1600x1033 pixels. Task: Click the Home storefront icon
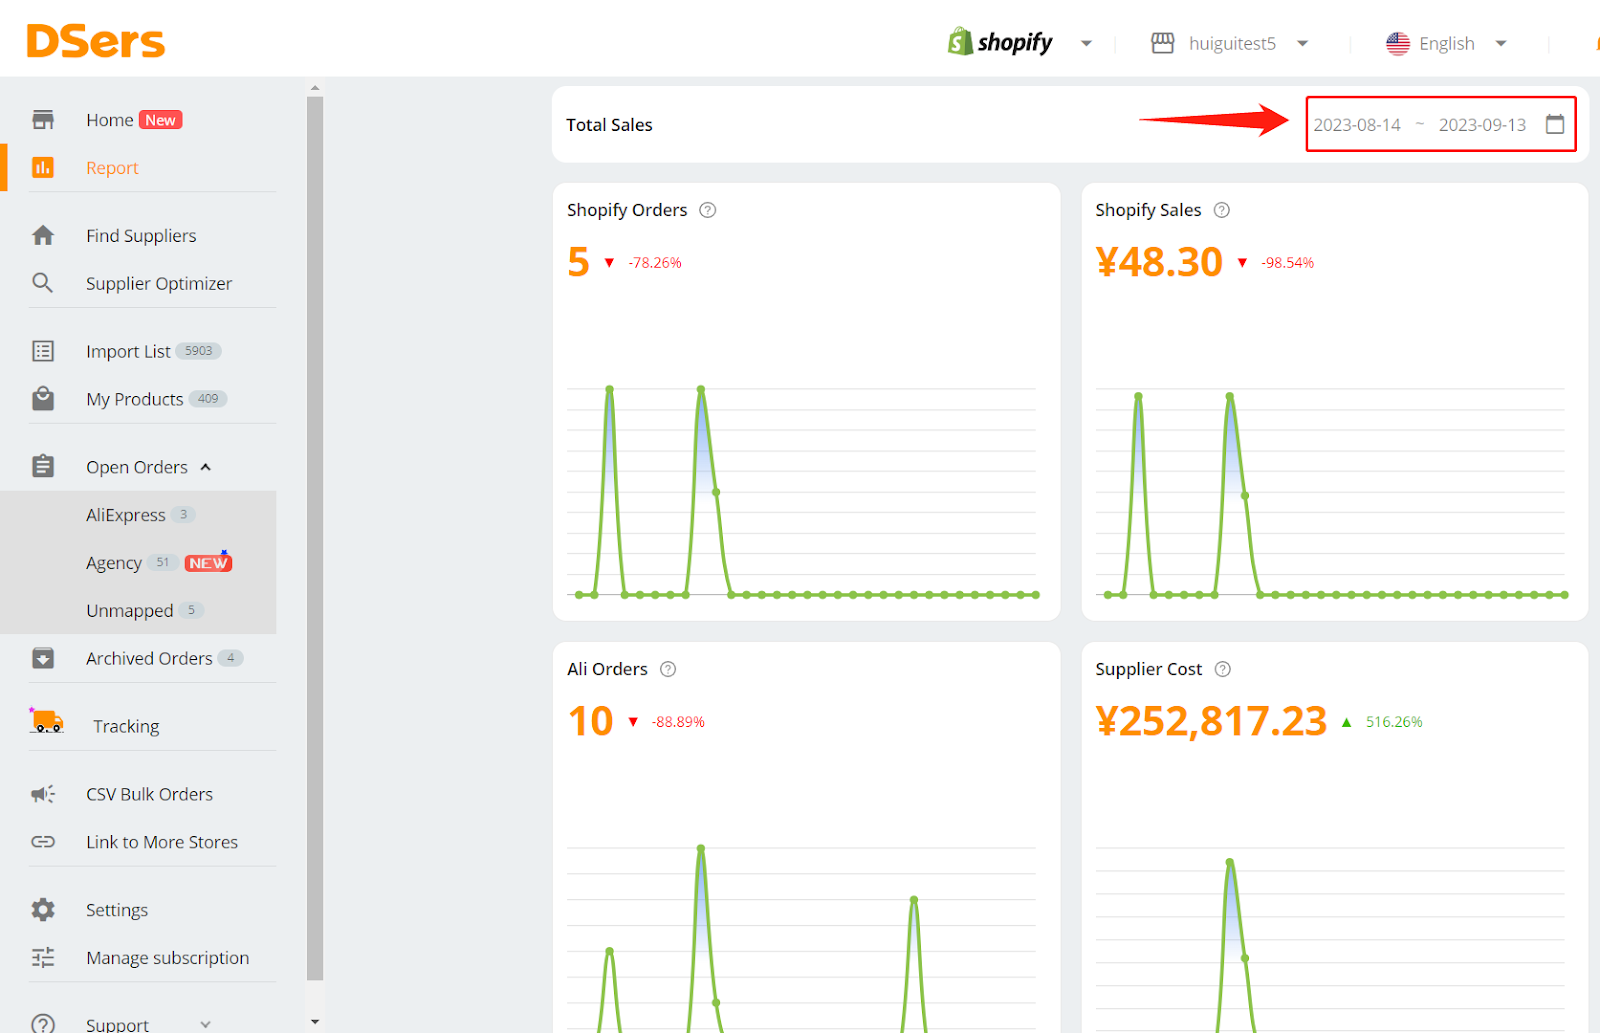pos(43,120)
